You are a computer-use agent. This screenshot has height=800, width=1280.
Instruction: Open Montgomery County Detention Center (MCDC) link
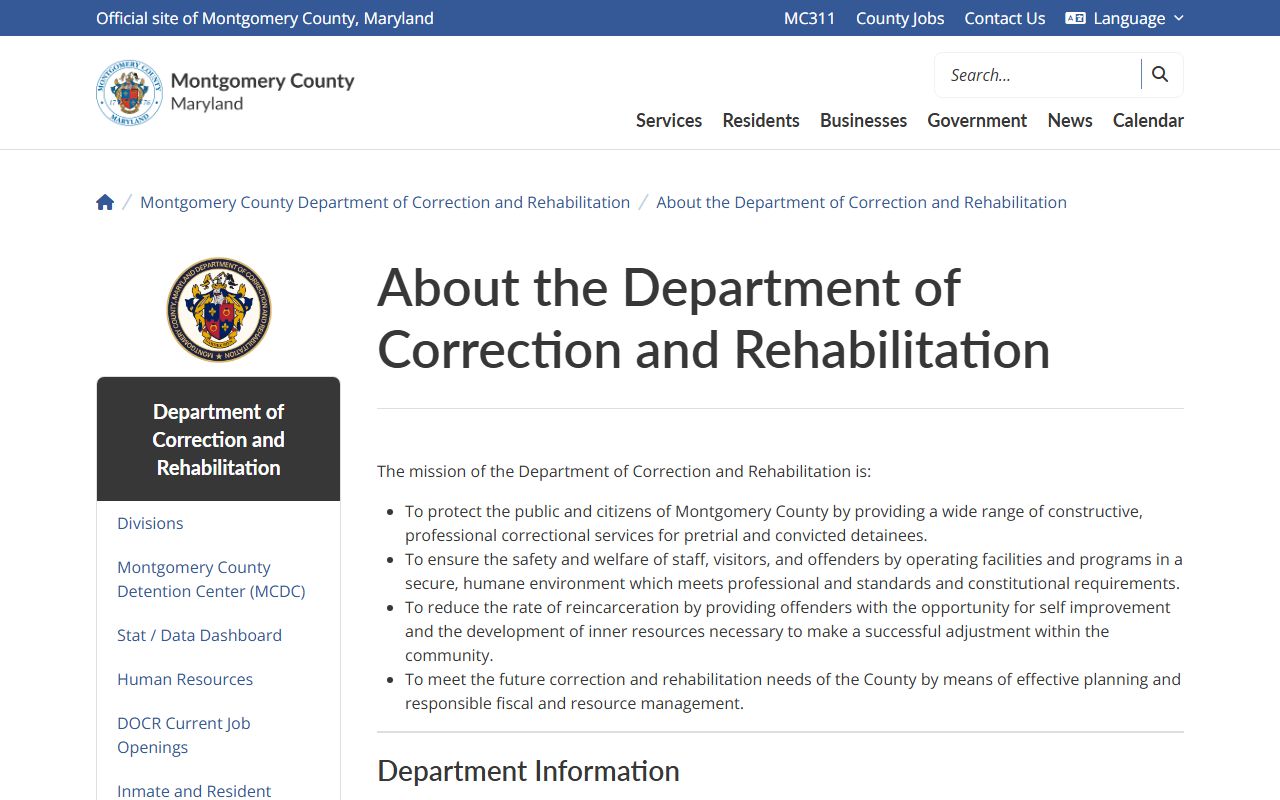coord(211,579)
